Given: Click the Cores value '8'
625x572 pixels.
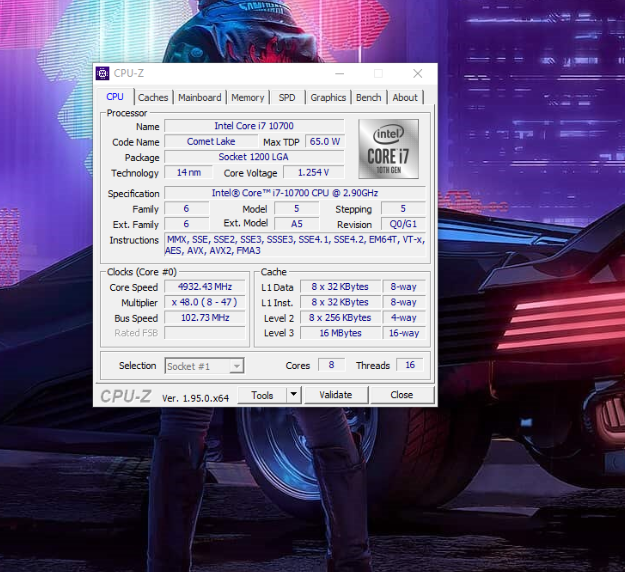Looking at the screenshot, I should (331, 365).
